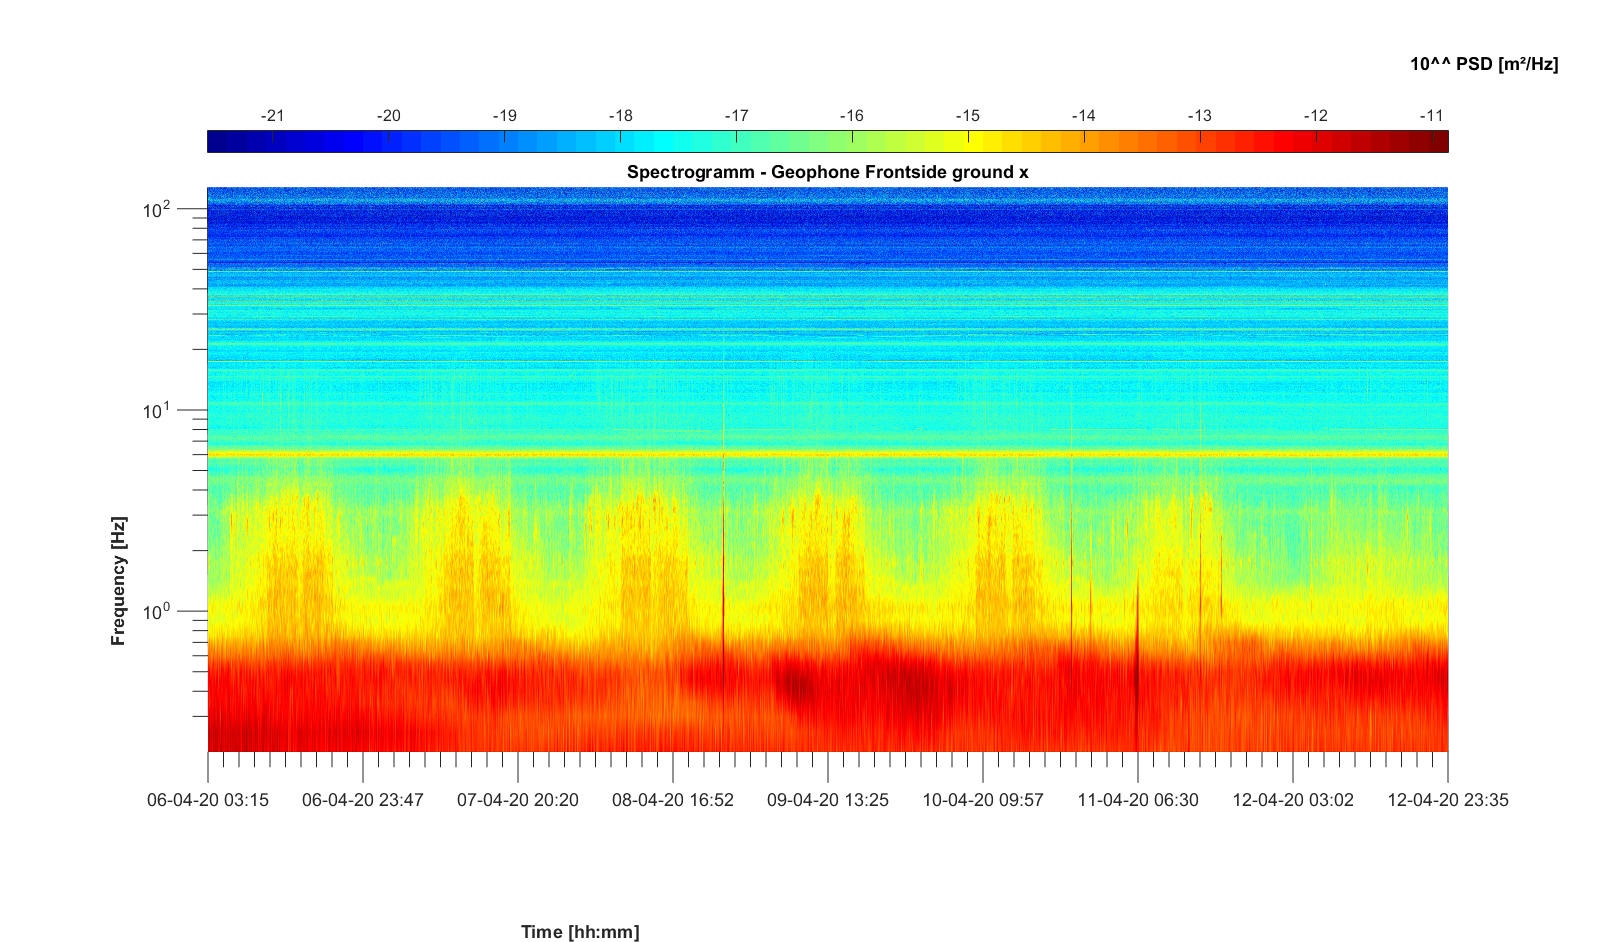The width and height of the screenshot is (1600, 942).
Task: Click the colorbar tick label -16
Action: coord(851,116)
